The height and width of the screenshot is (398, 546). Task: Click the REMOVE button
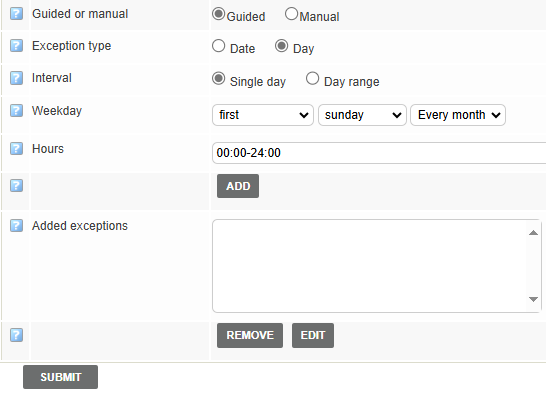(250, 335)
